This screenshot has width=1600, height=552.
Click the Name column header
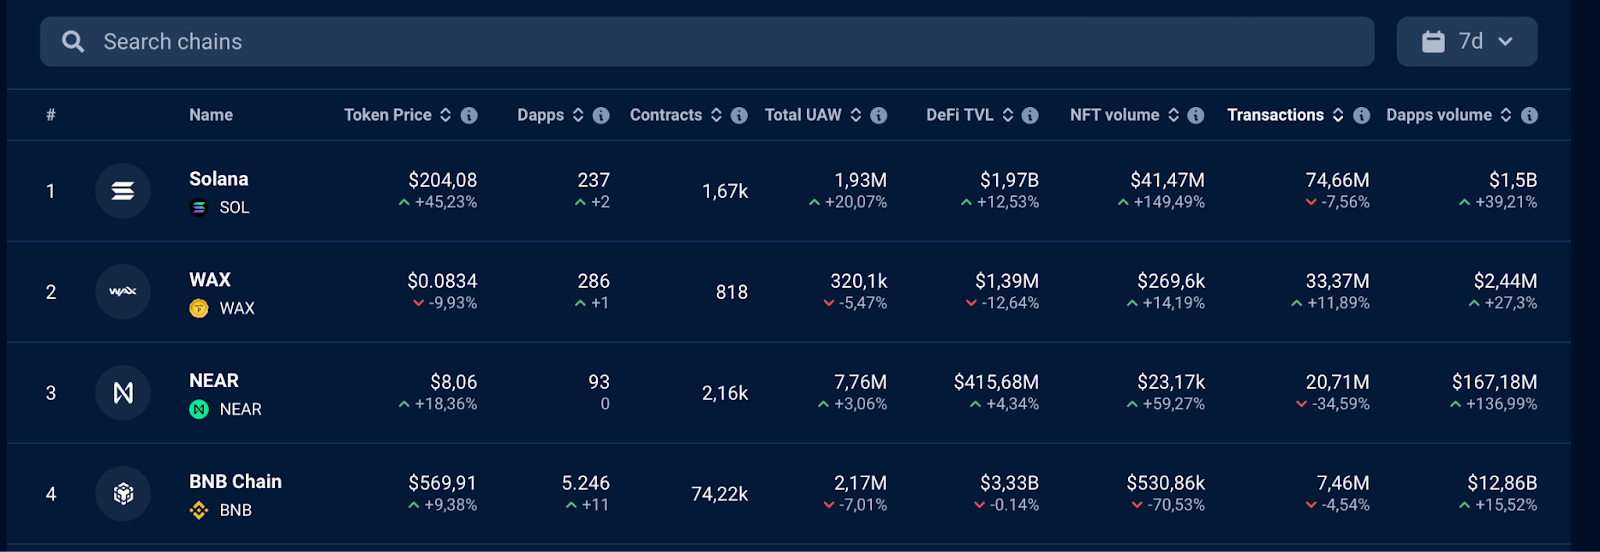coord(211,115)
